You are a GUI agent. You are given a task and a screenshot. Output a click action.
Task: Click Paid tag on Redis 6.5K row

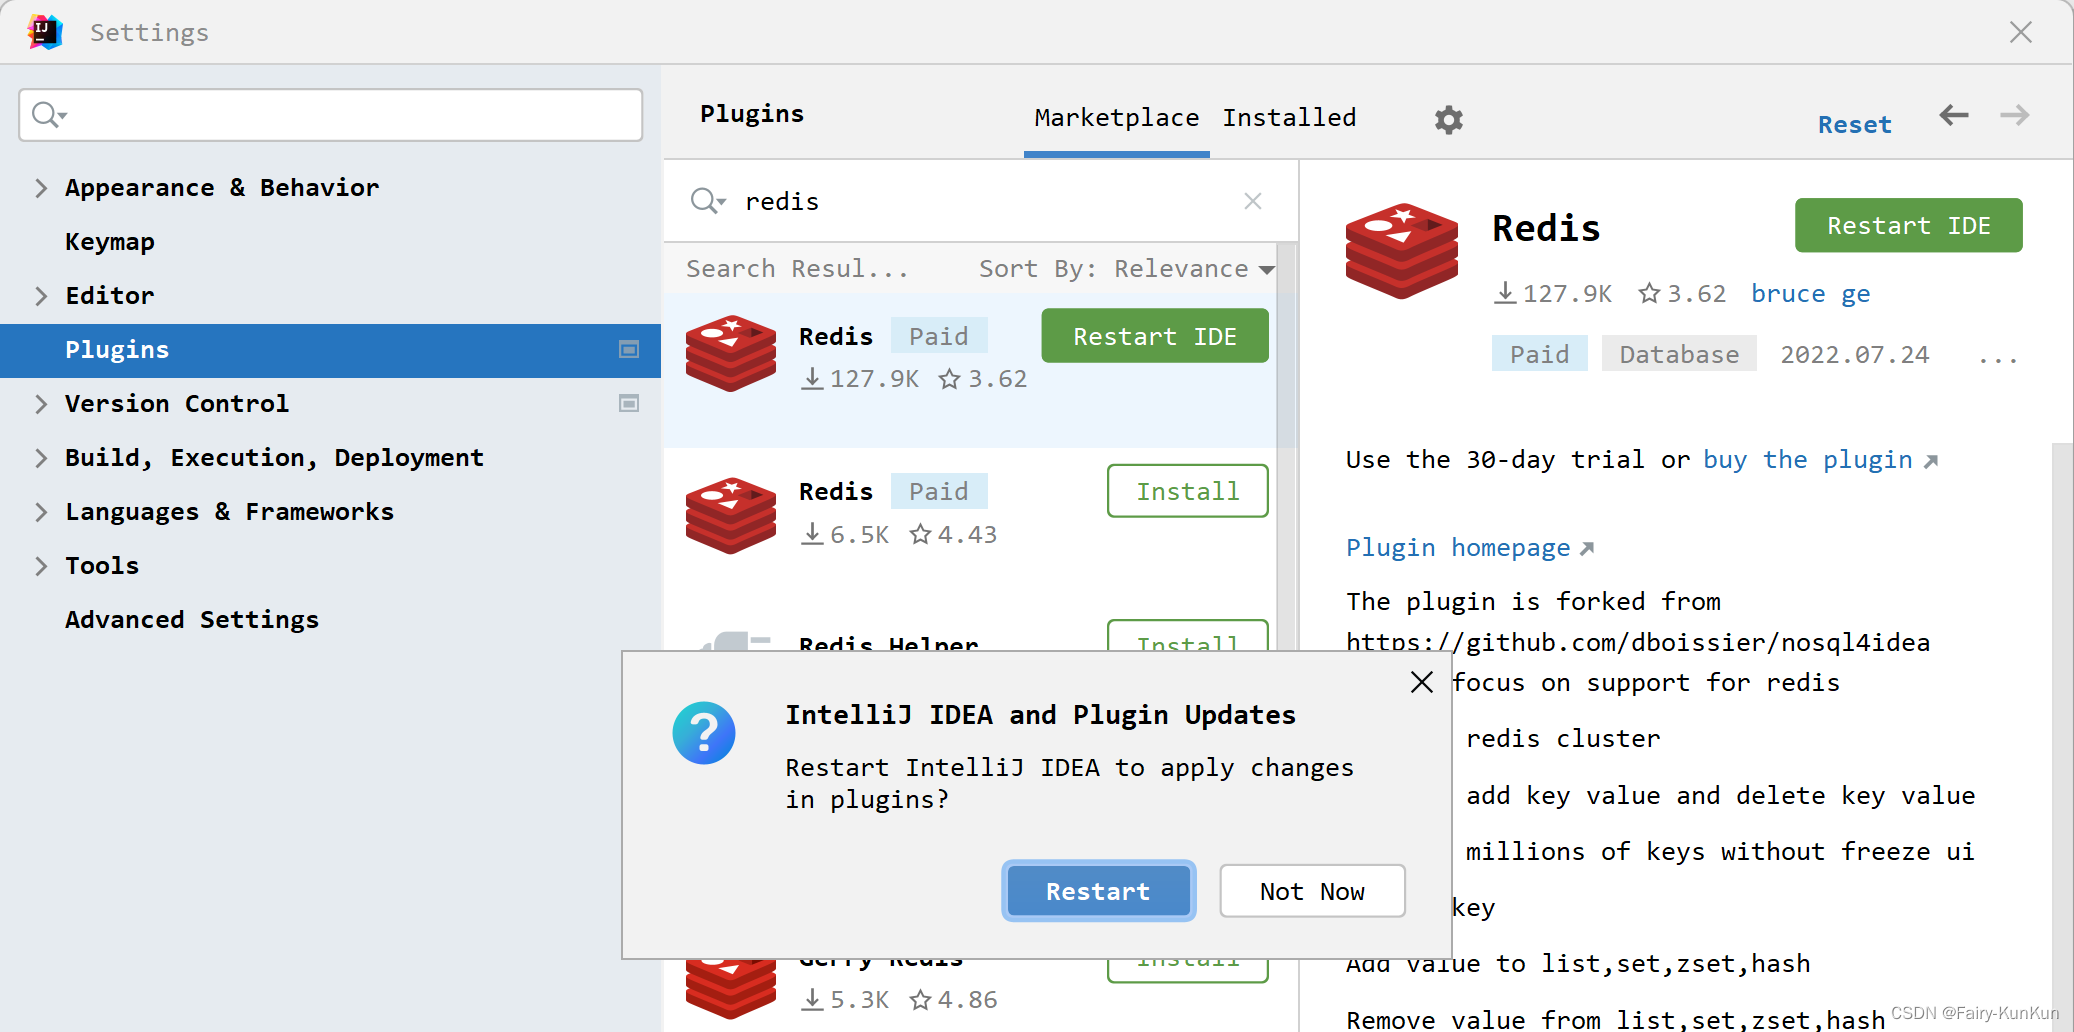point(938,491)
